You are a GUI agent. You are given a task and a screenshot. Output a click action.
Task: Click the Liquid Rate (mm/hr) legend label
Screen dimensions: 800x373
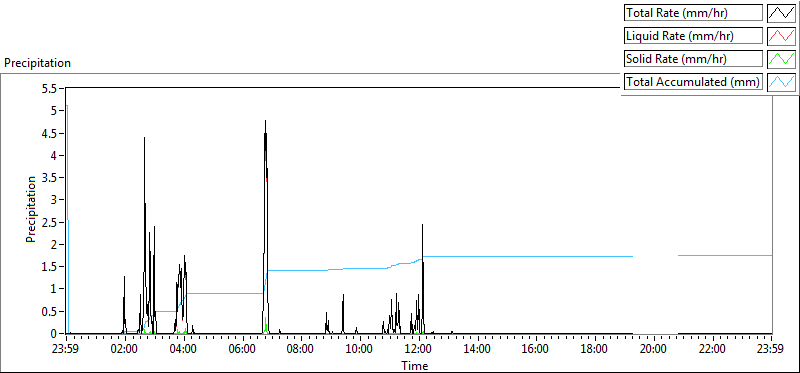(x=693, y=36)
